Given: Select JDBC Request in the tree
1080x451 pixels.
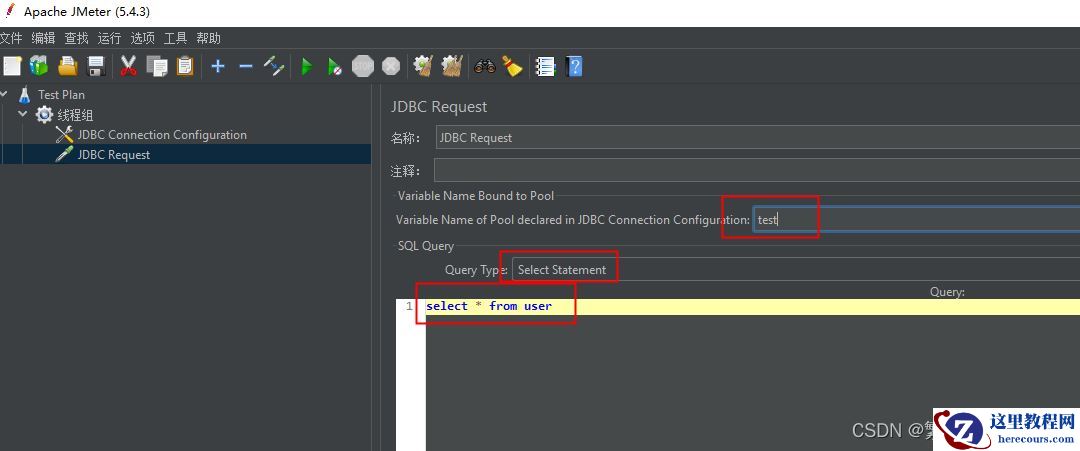Looking at the screenshot, I should pos(114,155).
